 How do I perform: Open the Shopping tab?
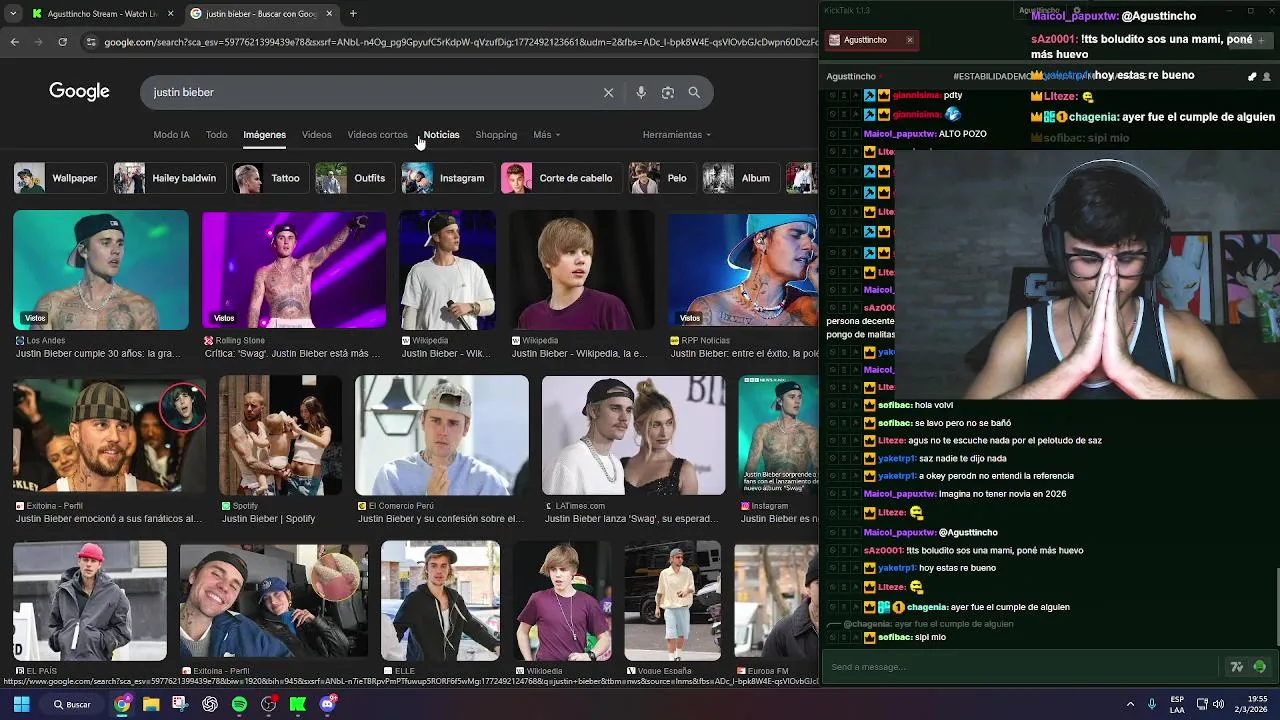[x=496, y=134]
